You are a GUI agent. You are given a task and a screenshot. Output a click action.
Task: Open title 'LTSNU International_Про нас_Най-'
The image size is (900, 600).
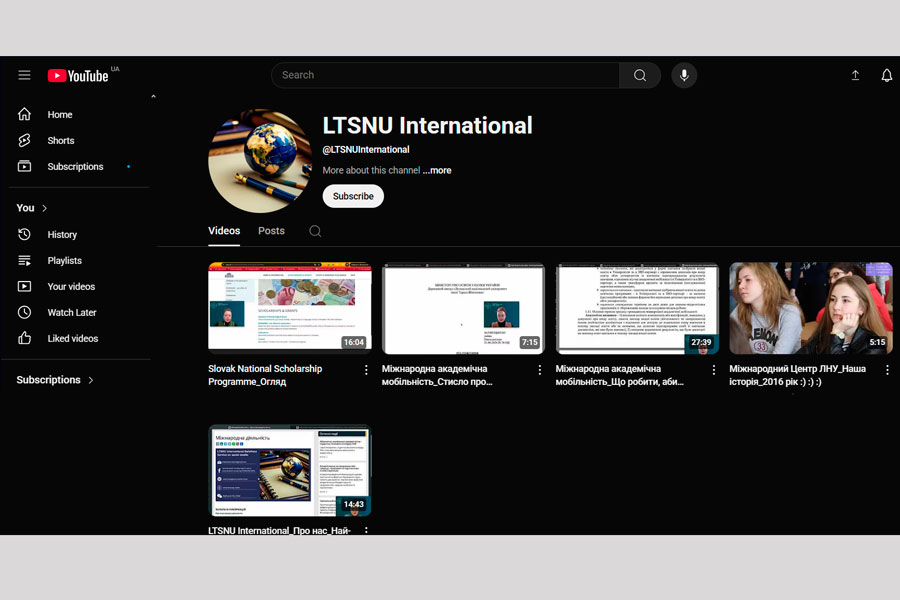[x=279, y=531]
